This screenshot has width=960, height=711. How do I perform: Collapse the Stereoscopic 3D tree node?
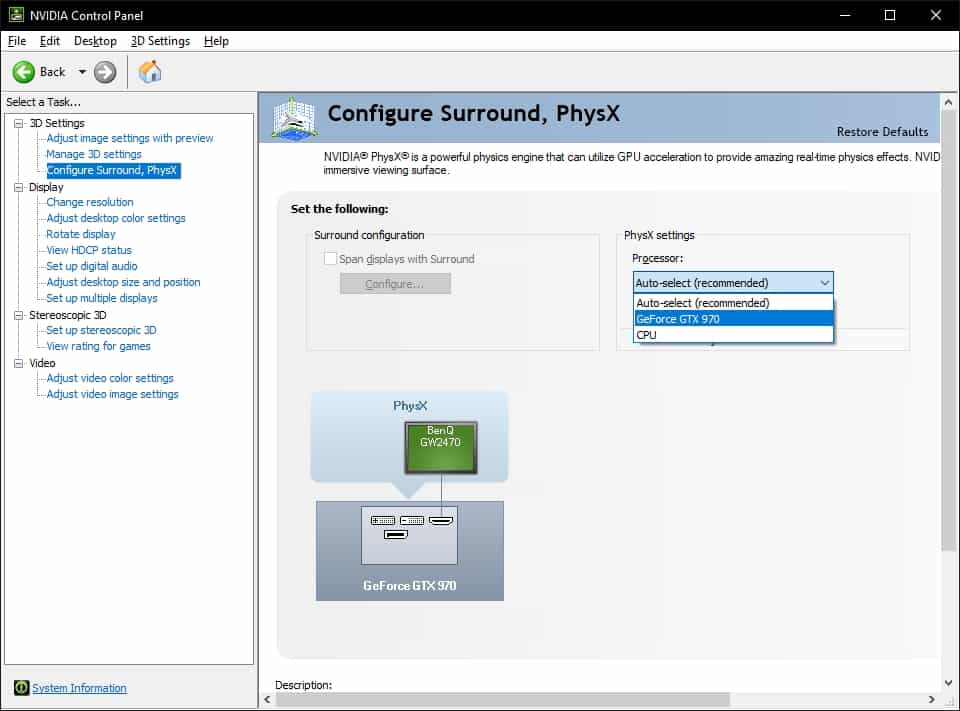[x=18, y=315]
